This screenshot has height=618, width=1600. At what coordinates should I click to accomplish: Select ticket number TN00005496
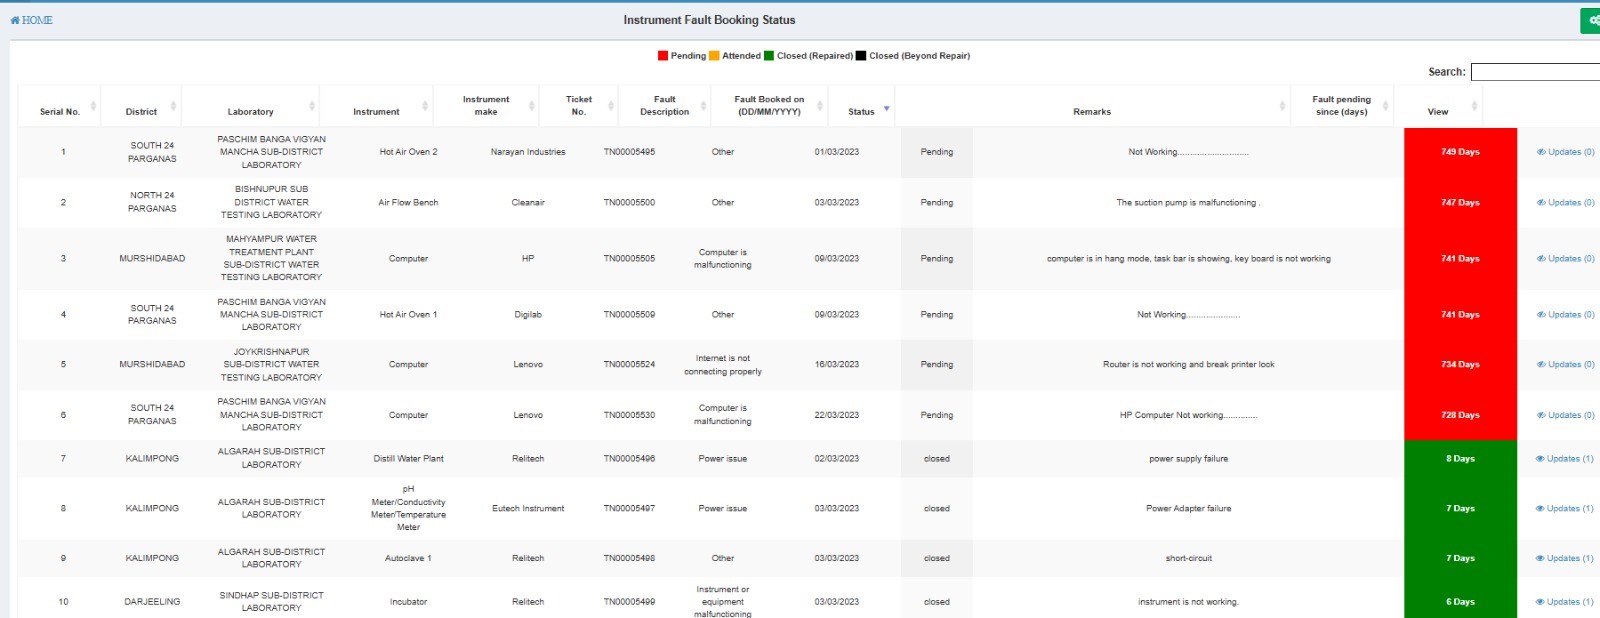[629, 459]
